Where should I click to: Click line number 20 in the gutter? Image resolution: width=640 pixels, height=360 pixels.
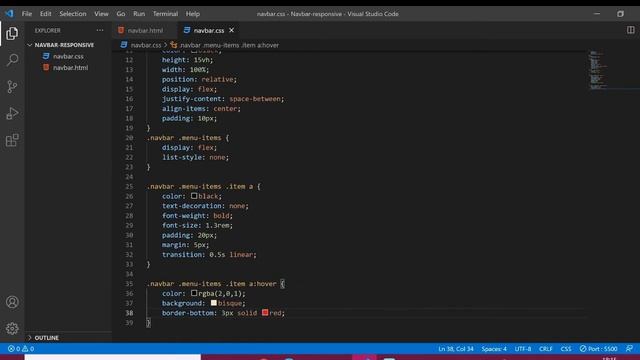click(129, 138)
